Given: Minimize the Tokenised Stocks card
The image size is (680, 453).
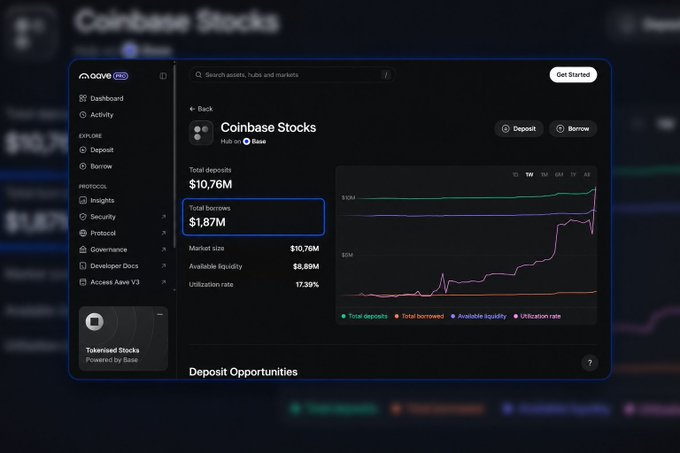Looking at the screenshot, I should pos(160,314).
